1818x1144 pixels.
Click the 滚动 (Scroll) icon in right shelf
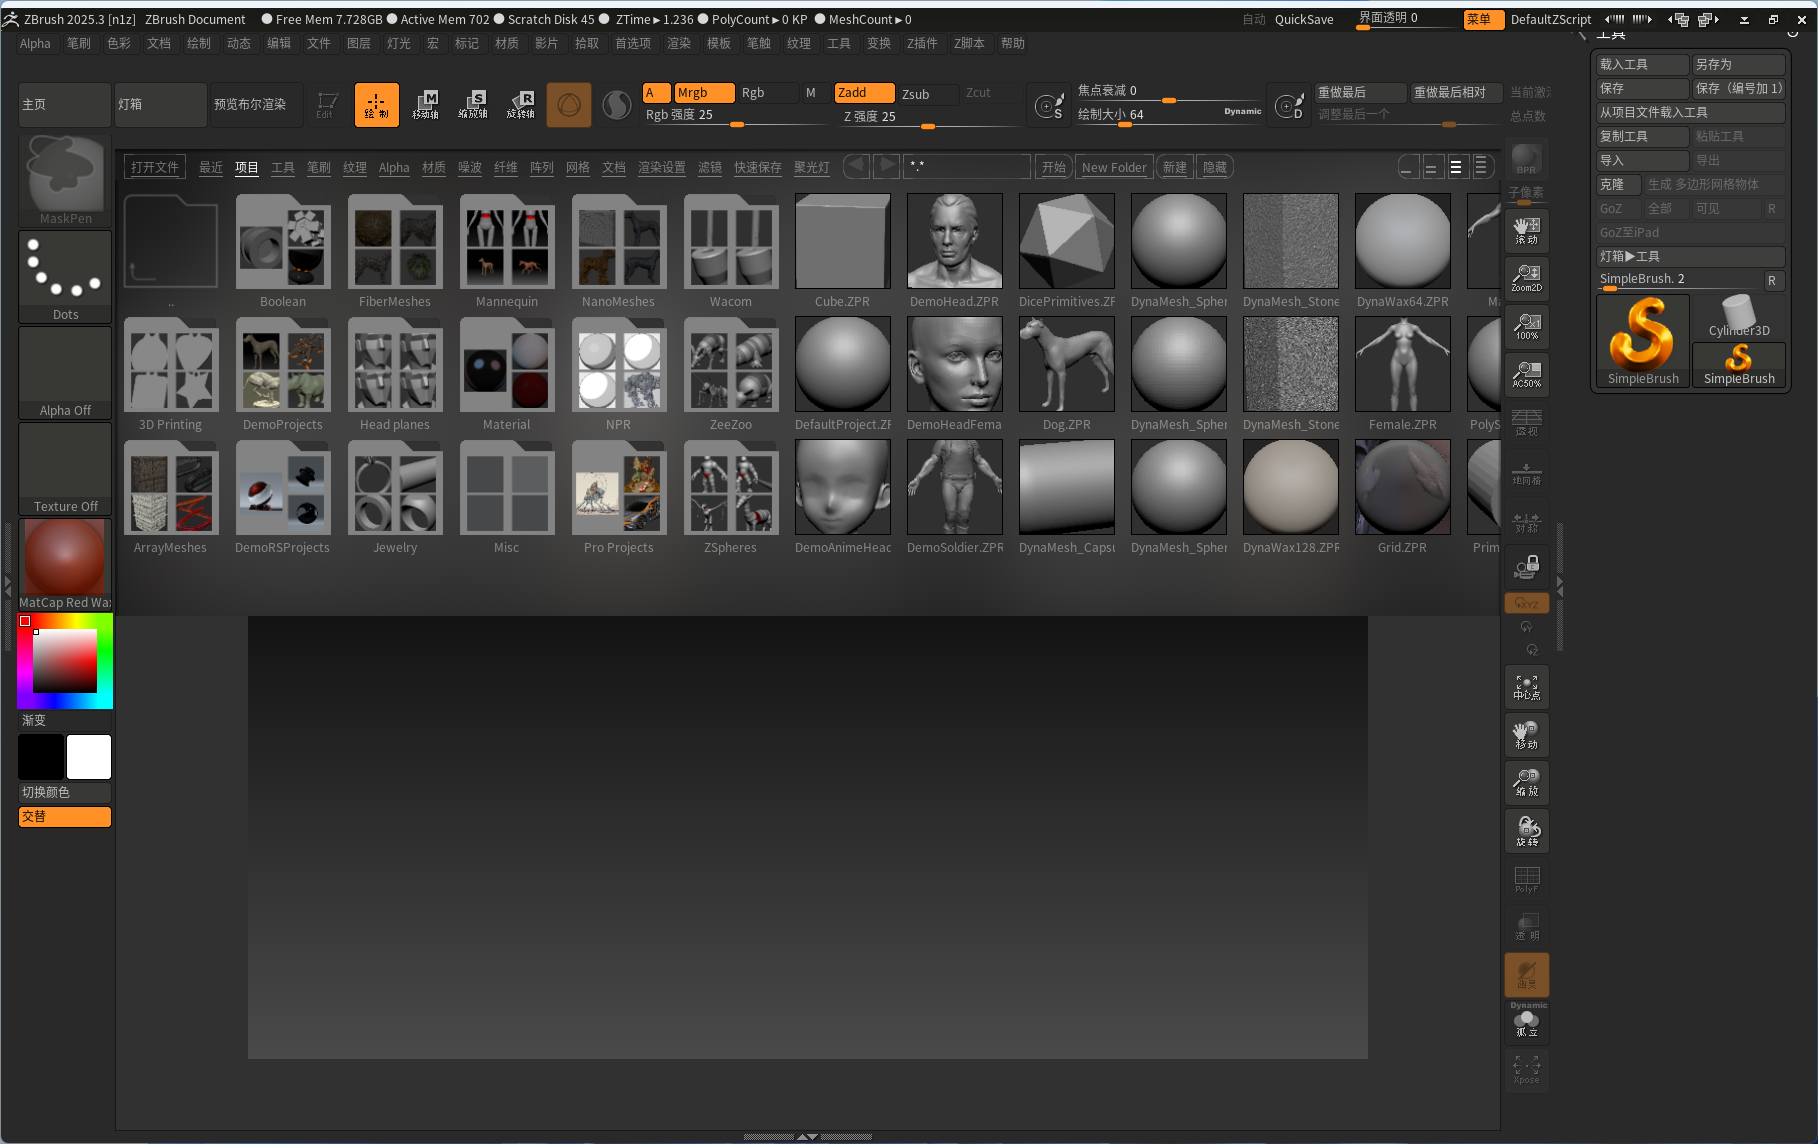pyautogui.click(x=1527, y=231)
